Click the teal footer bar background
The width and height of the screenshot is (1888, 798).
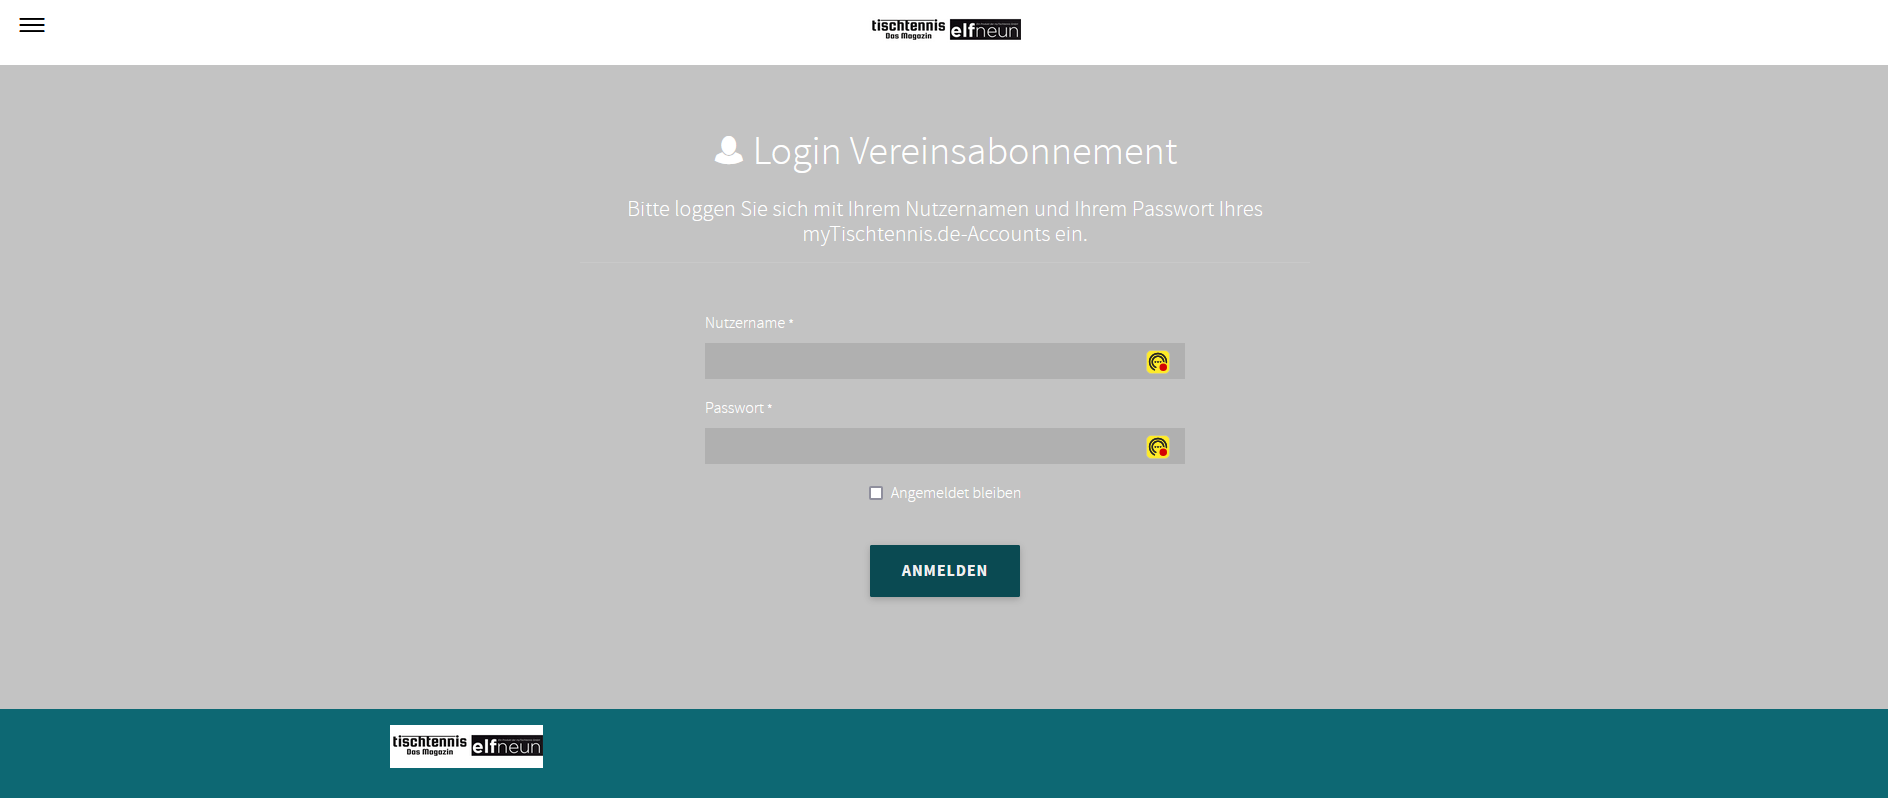1200,754
